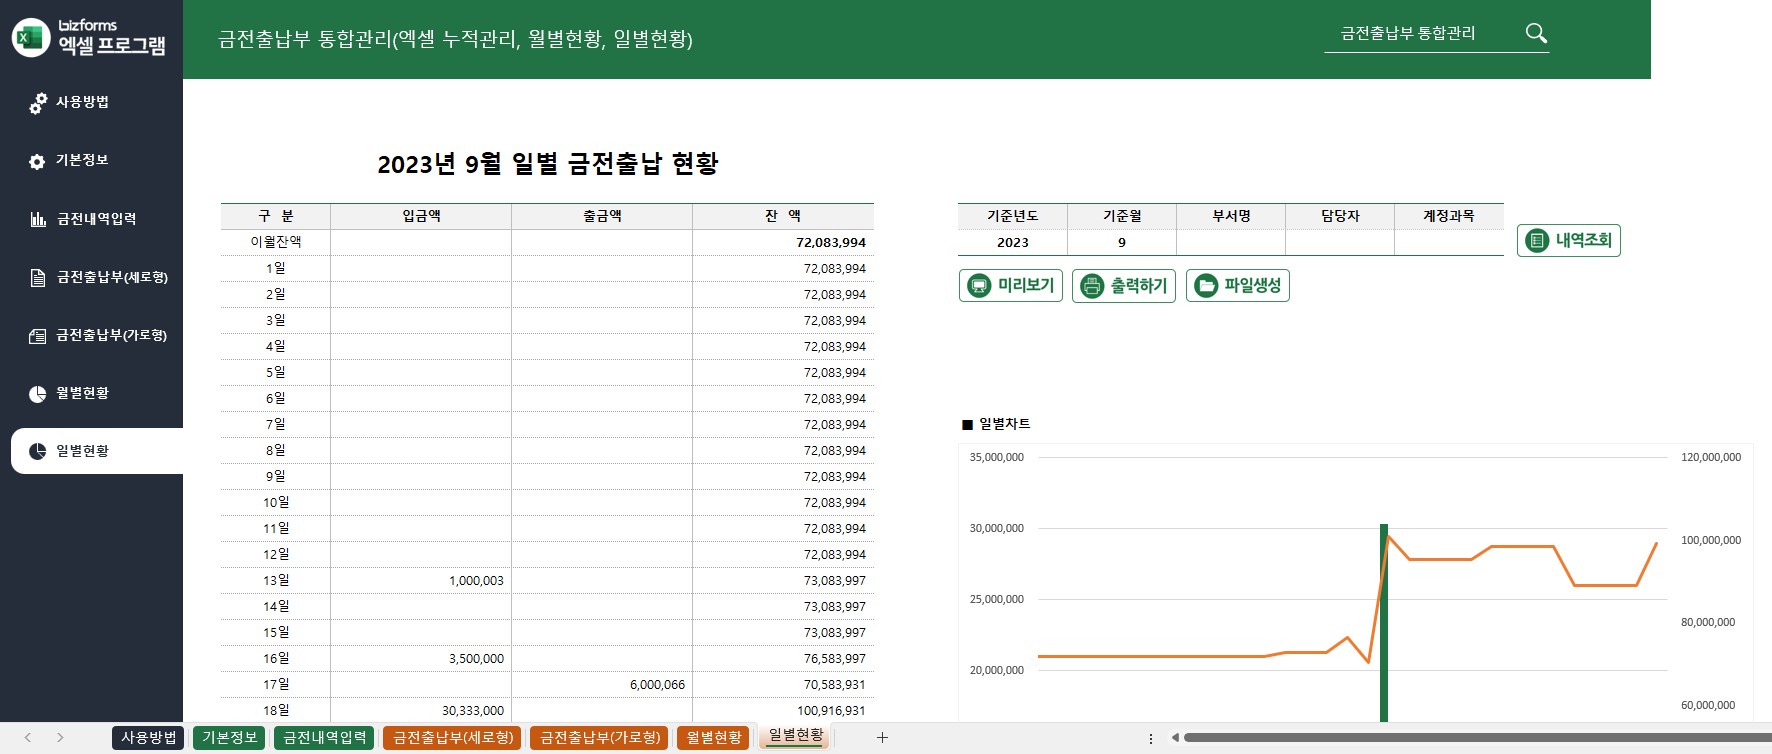Switch to 기본정보 sheet tab
The width and height of the screenshot is (1772, 754).
(x=229, y=738)
